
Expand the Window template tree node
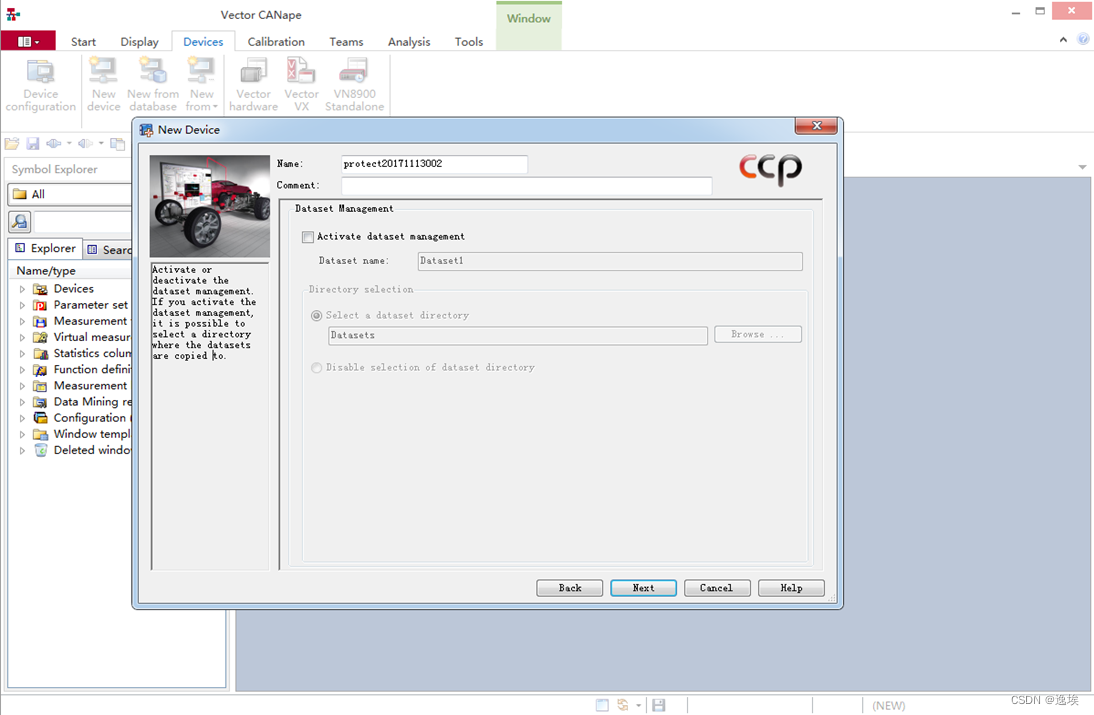click(22, 434)
